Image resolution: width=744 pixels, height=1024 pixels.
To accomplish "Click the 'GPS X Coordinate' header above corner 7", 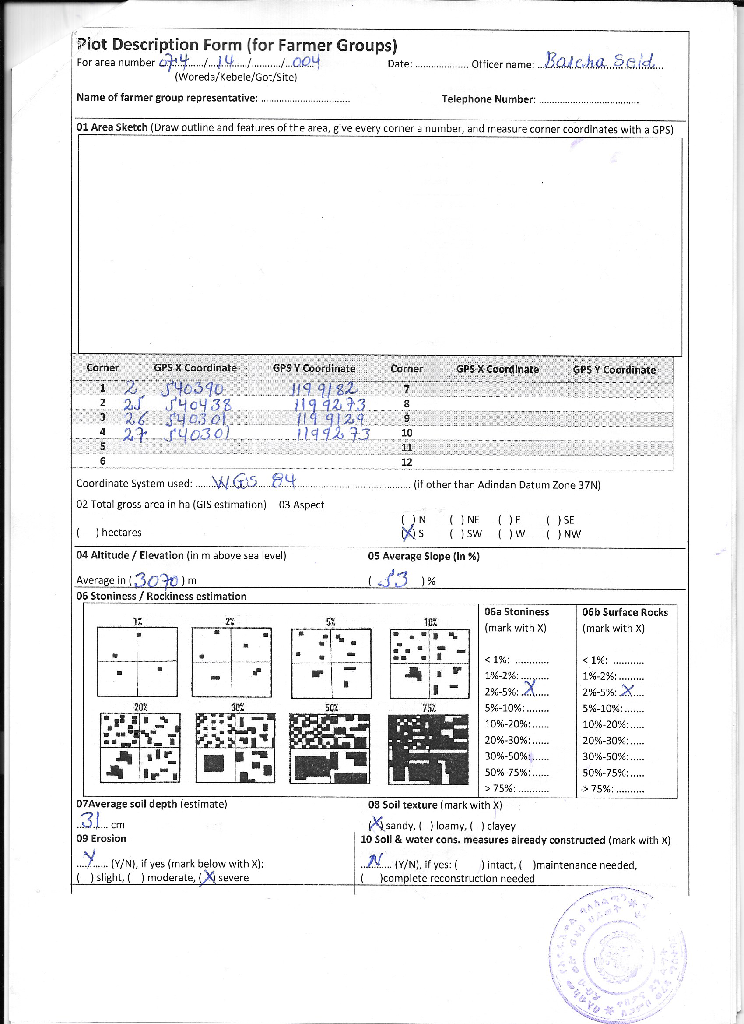I will [498, 369].
